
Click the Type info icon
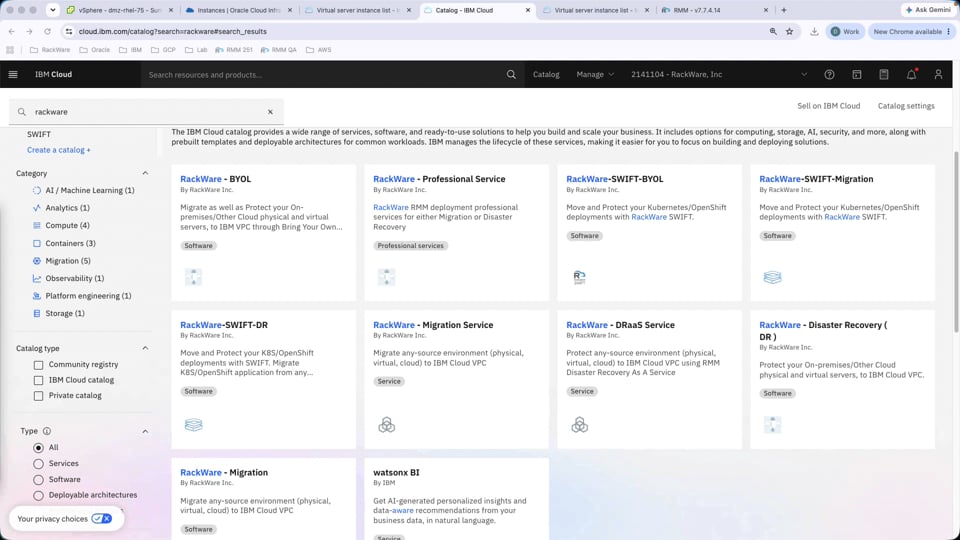47,431
